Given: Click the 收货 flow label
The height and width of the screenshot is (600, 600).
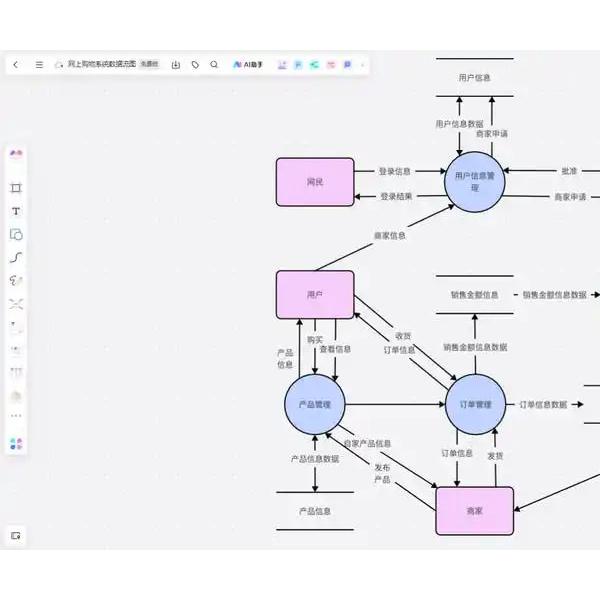Looking at the screenshot, I should tap(403, 336).
